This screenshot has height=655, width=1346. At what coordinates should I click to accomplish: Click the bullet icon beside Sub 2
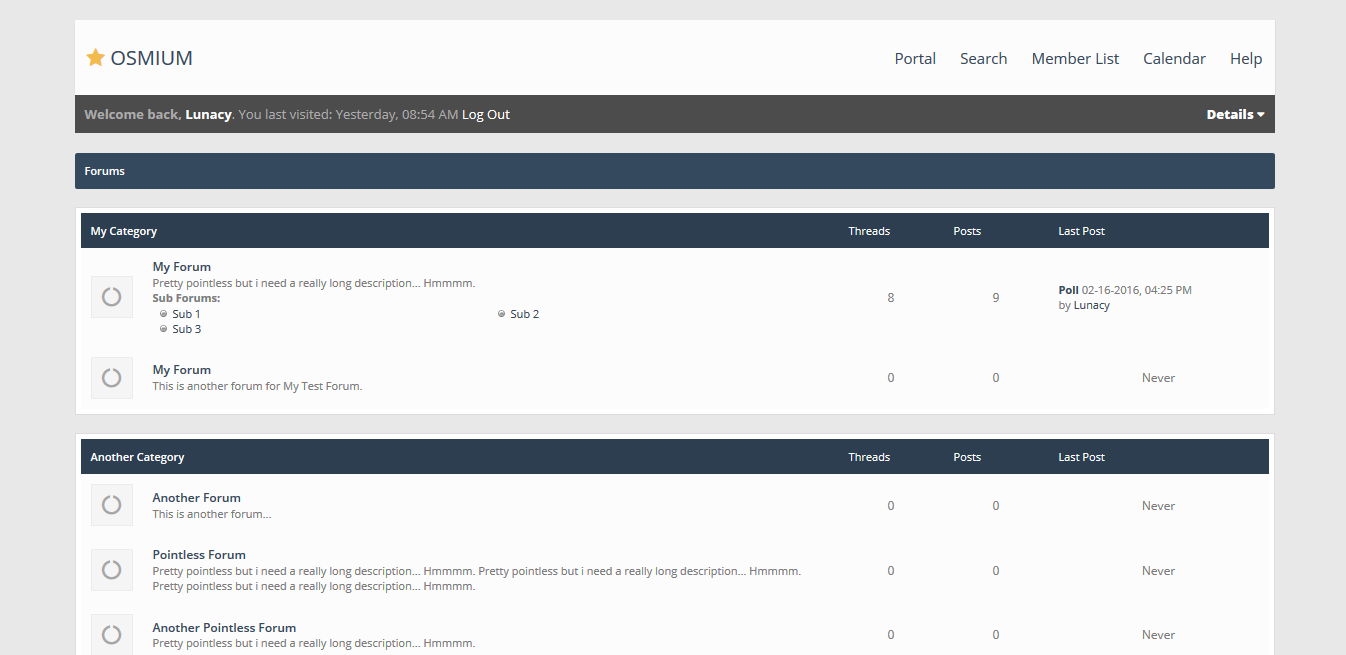[x=502, y=314]
